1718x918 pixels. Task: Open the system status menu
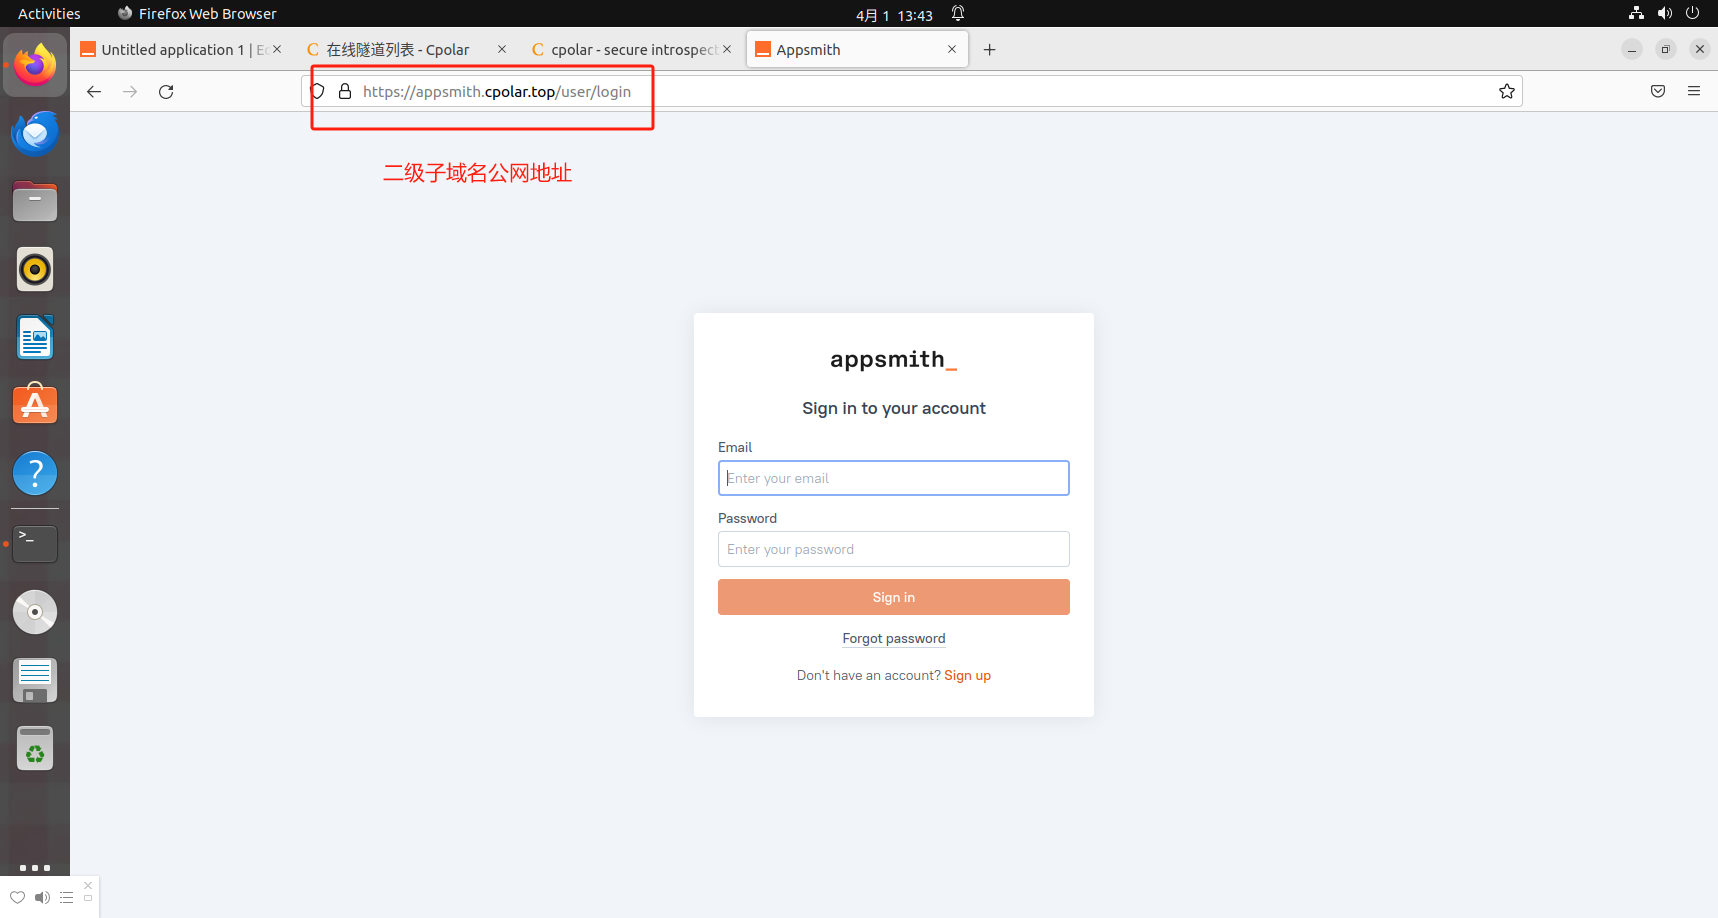coord(1664,14)
